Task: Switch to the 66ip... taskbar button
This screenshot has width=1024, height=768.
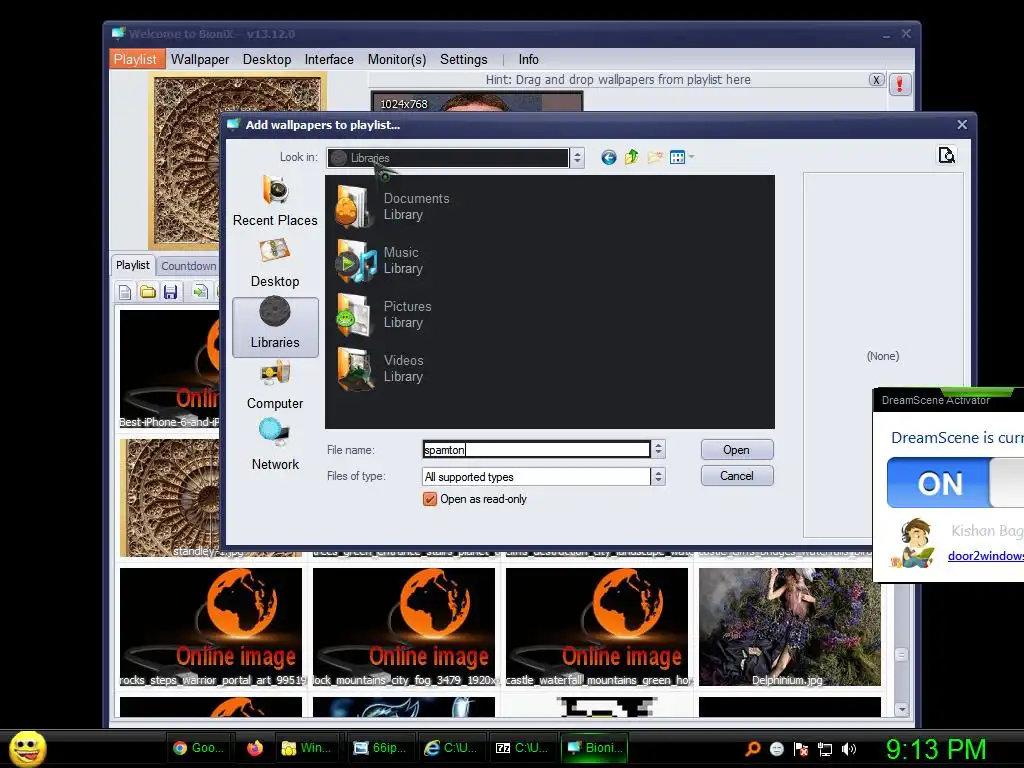Action: (379, 748)
